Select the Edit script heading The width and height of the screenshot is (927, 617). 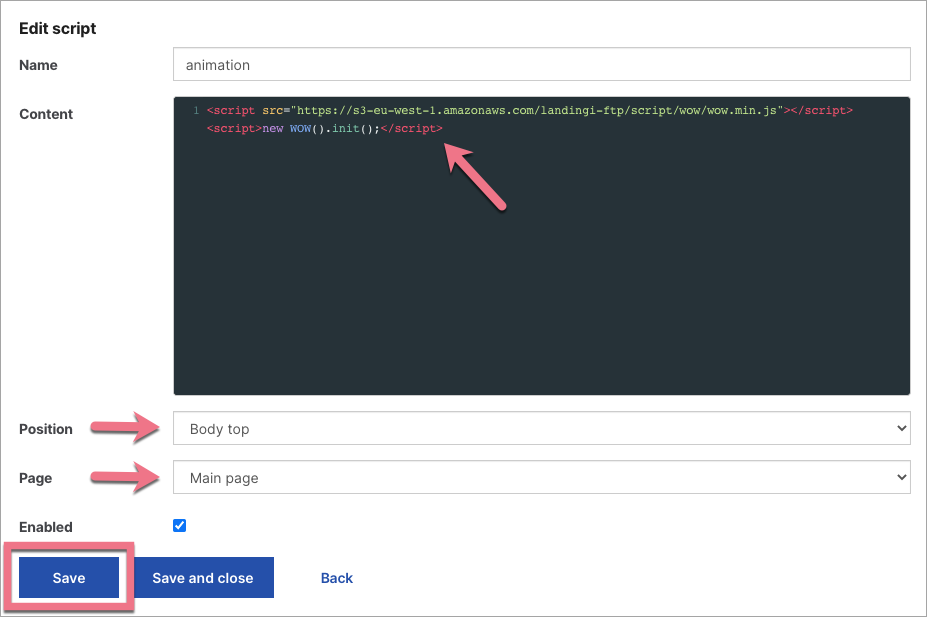pos(57,28)
